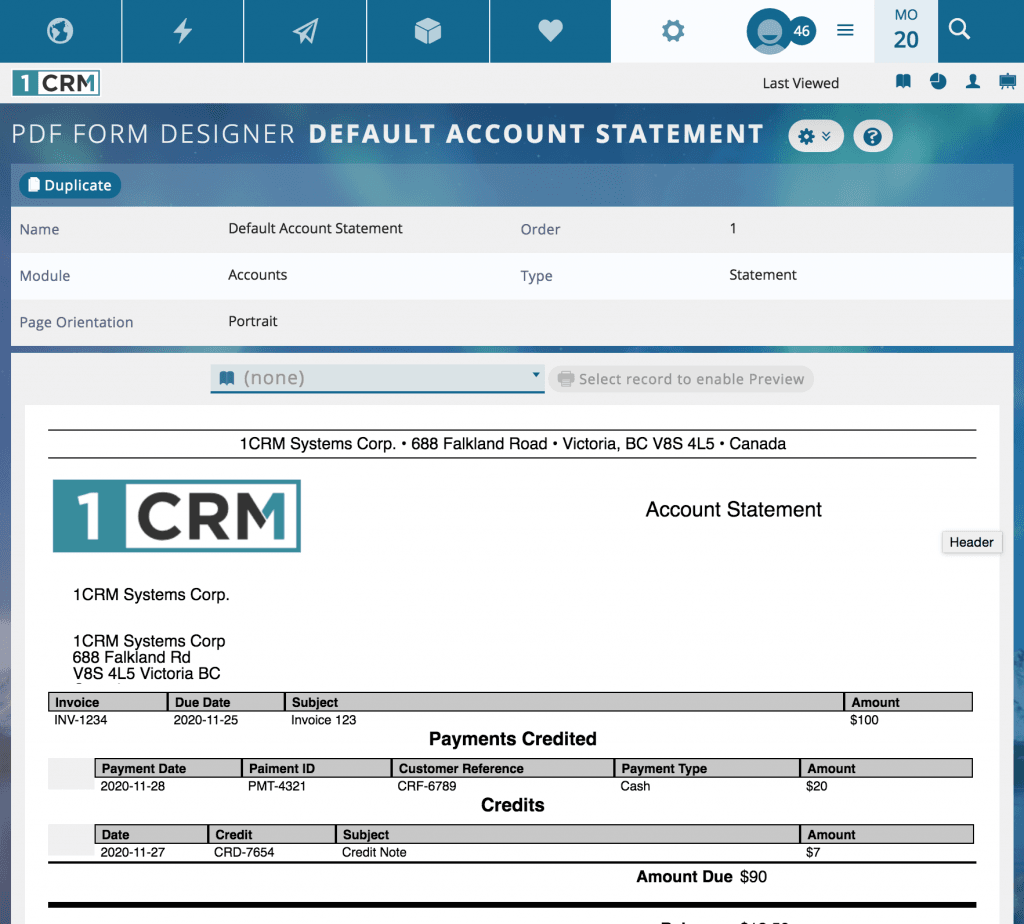The height and width of the screenshot is (924, 1024).
Task: Select the heart favorites icon
Action: point(550,30)
